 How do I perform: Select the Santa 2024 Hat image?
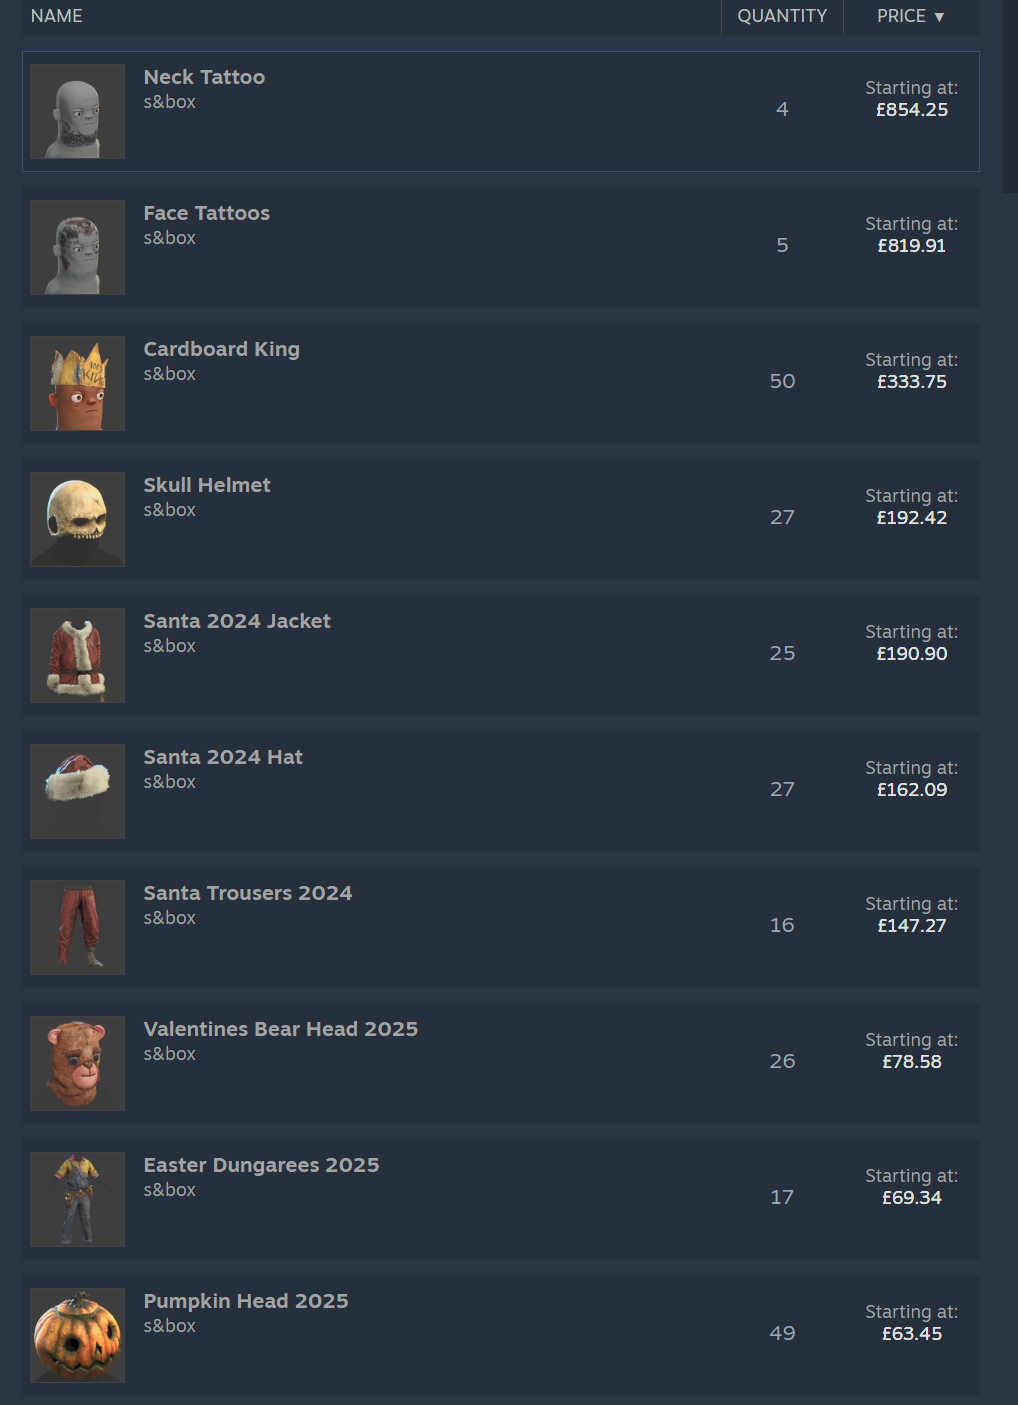(77, 791)
